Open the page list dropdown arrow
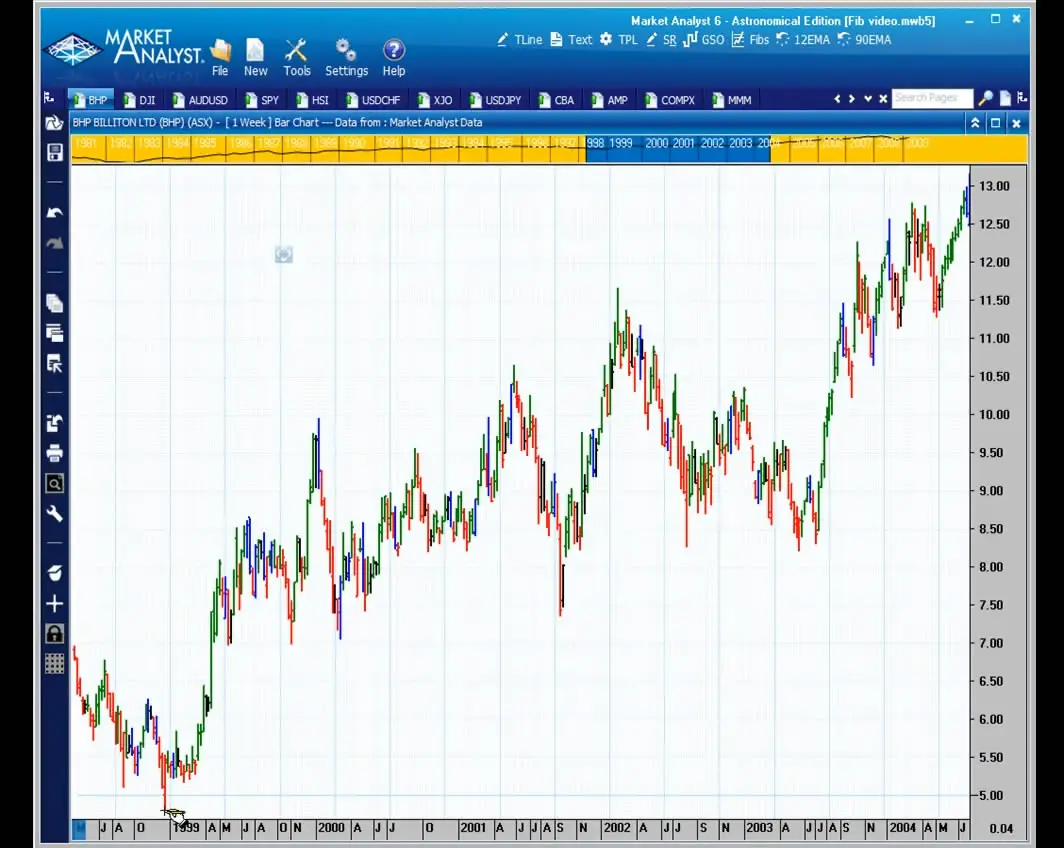 [867, 99]
